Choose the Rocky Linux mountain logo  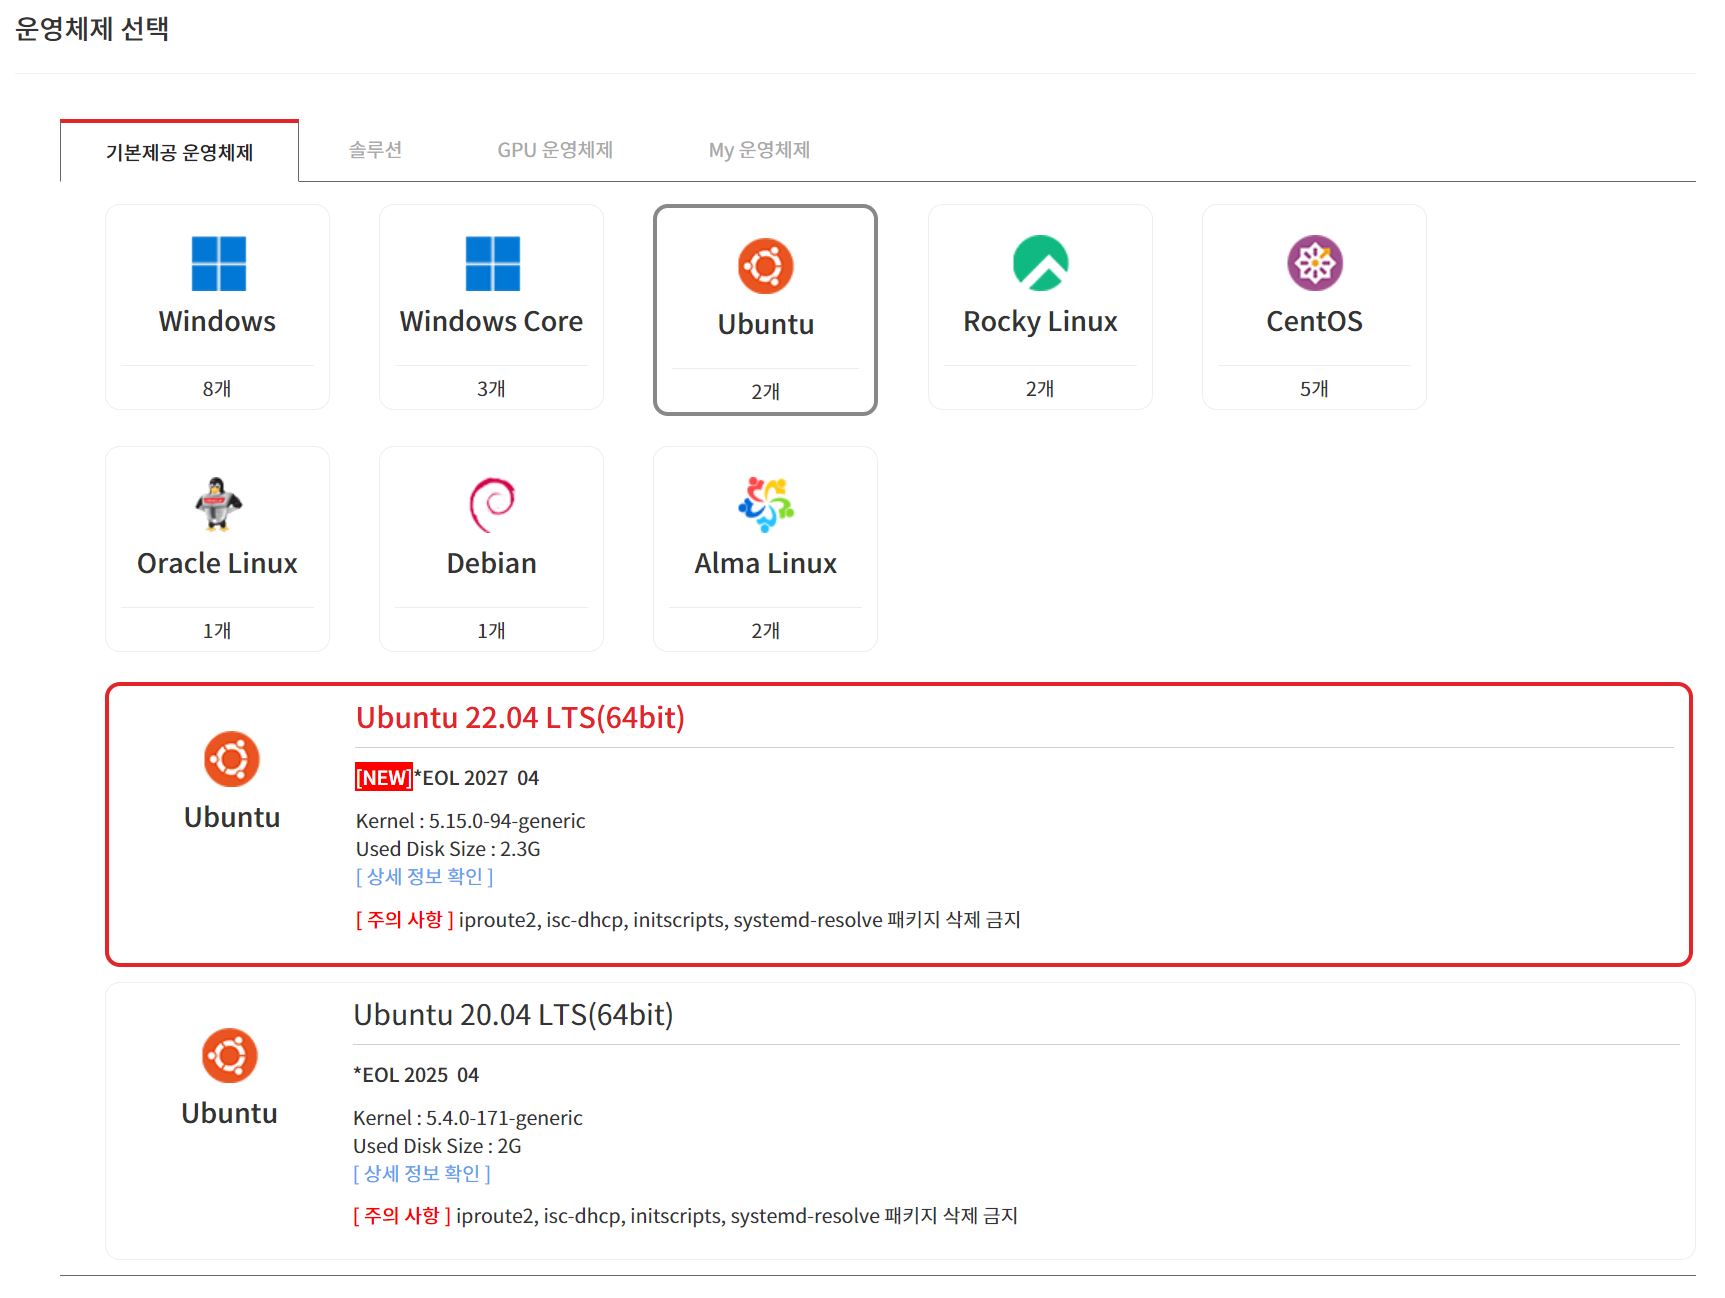pos(1040,263)
